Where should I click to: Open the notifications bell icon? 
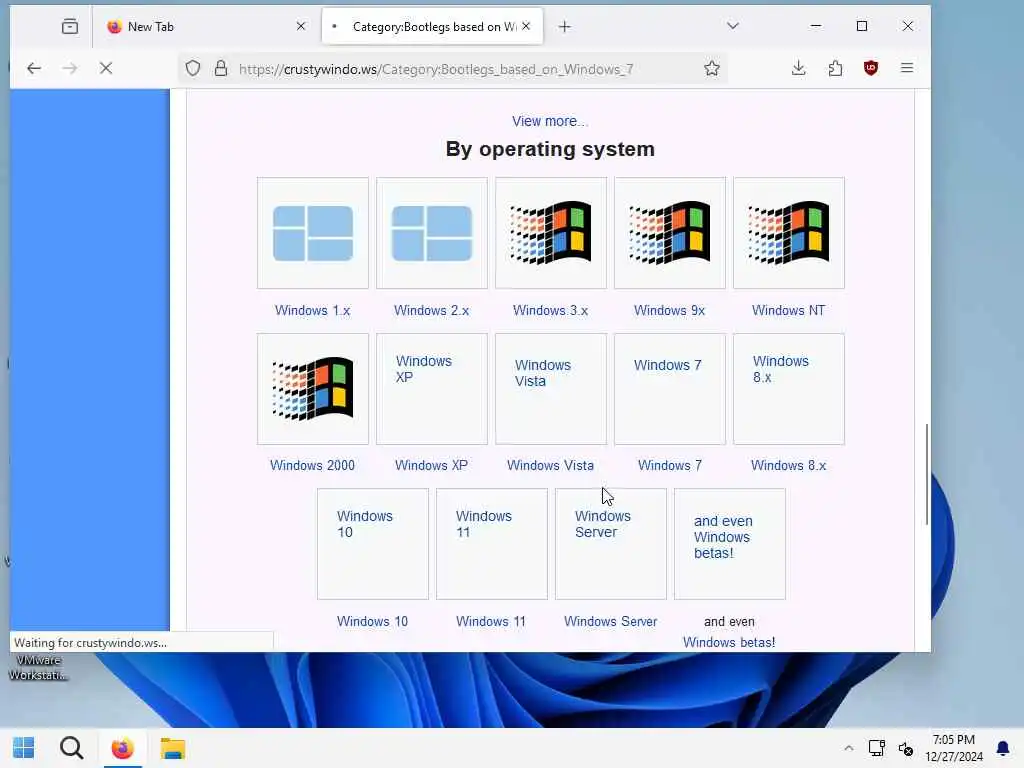(1002, 748)
